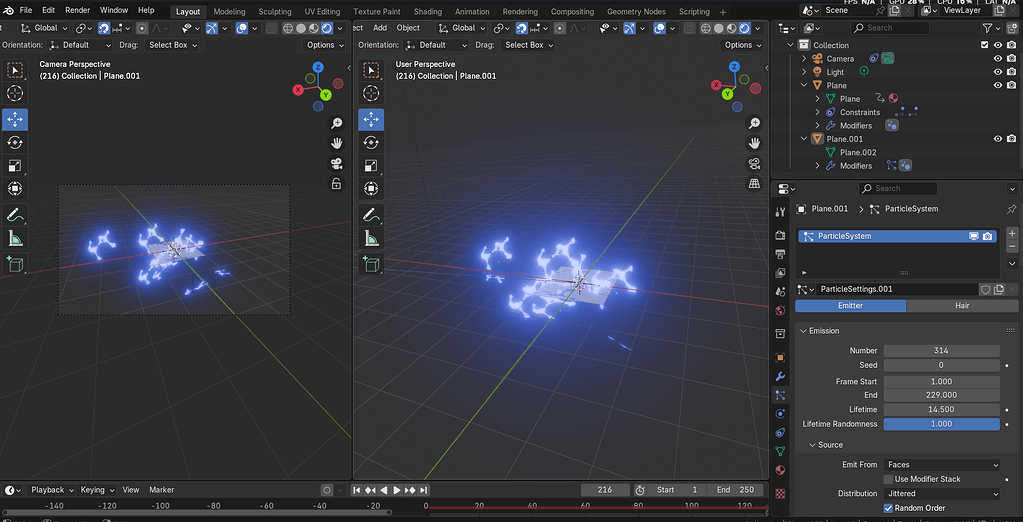Switch perspective/orthographic grid icon in User Perspective viewport
Image resolution: width=1023 pixels, height=522 pixels.
pos(755,183)
